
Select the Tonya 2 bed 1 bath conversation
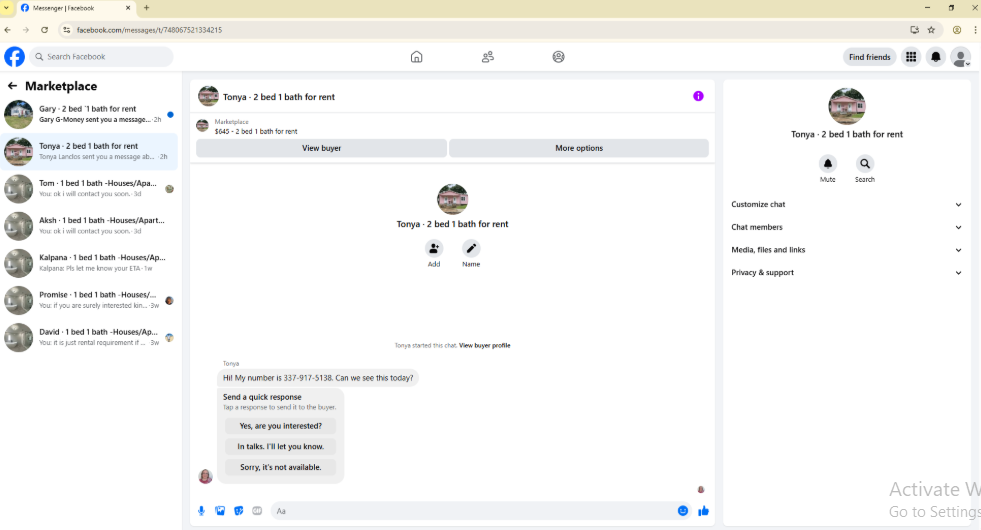(x=90, y=151)
